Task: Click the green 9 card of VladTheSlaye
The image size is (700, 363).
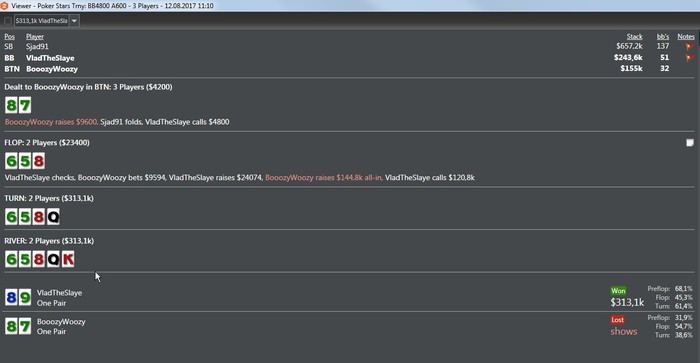Action: coord(25,297)
